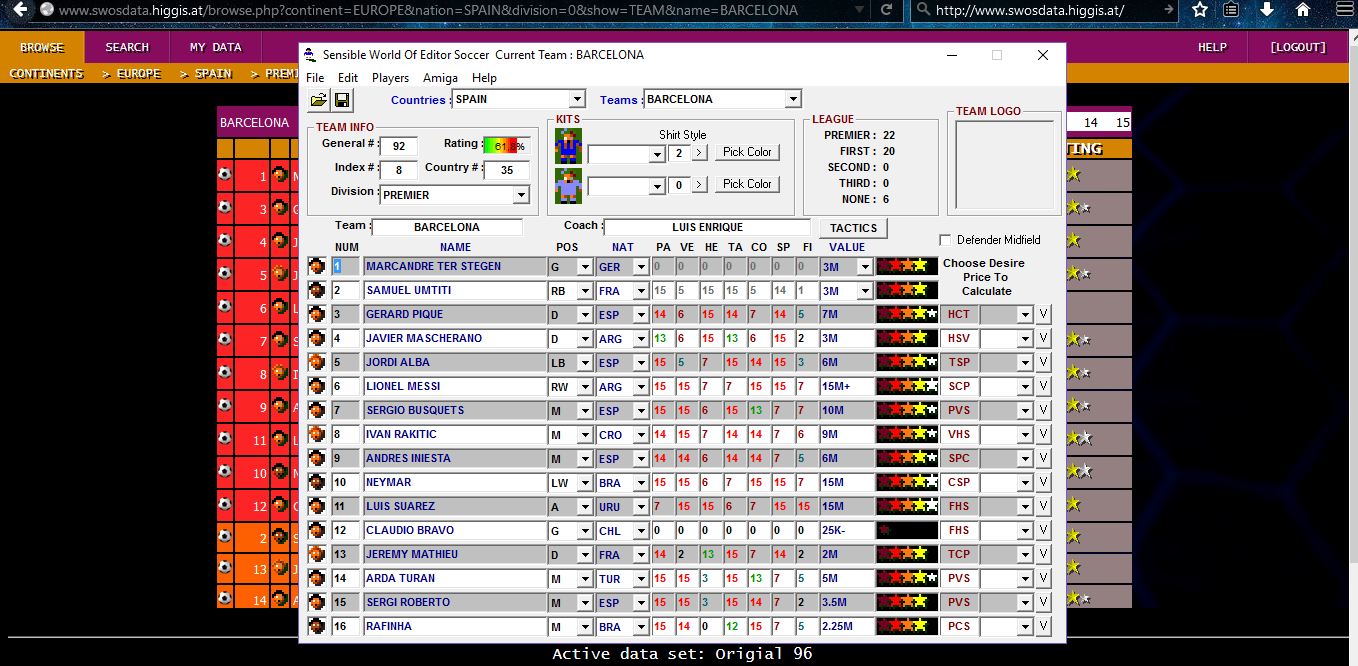Expand the Division dropdown set to PREMIER
This screenshot has height=666, width=1358.
[521, 195]
